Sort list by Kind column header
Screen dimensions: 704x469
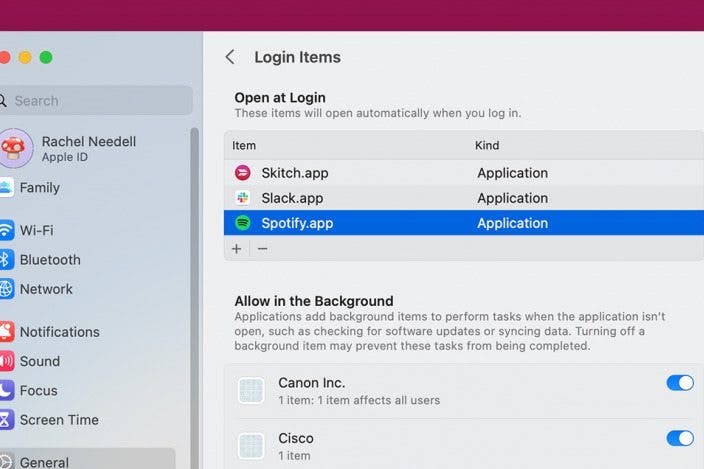(x=487, y=145)
